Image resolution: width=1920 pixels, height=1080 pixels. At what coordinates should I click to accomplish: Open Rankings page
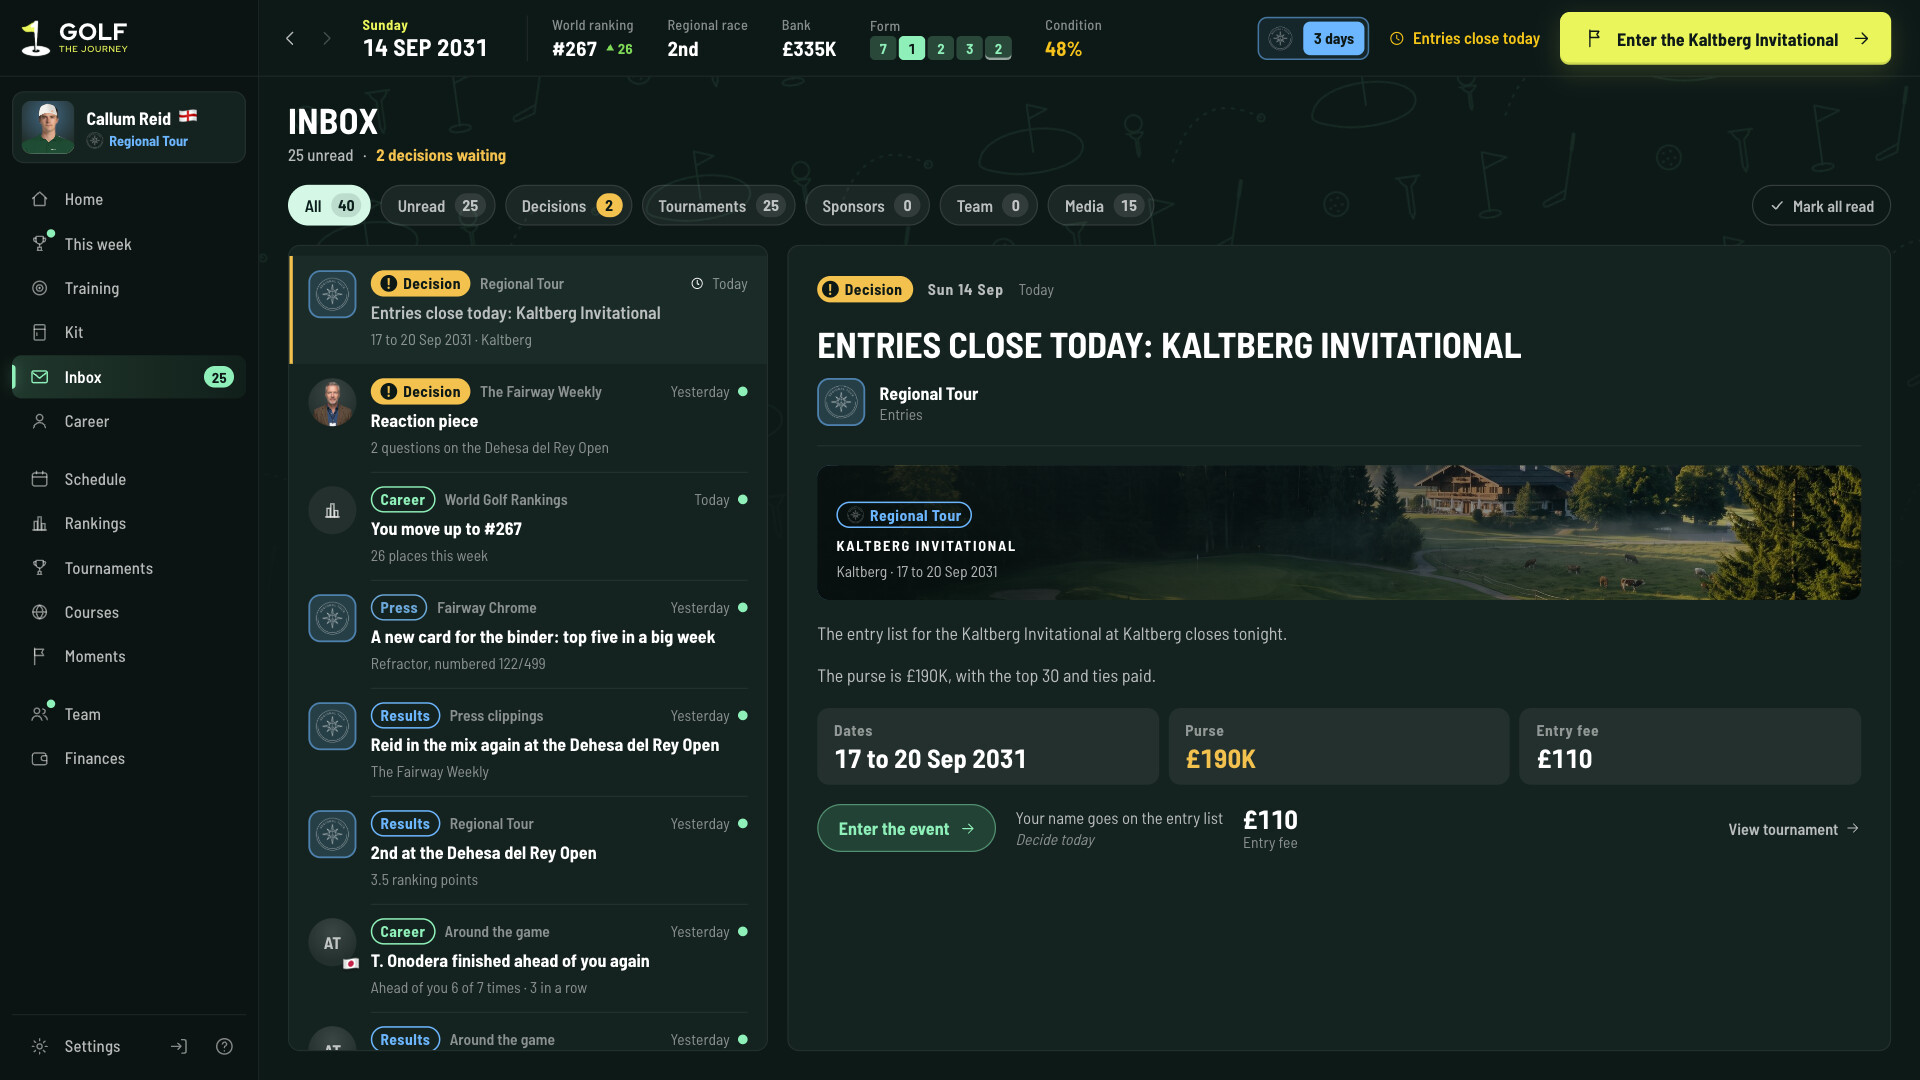(129, 523)
